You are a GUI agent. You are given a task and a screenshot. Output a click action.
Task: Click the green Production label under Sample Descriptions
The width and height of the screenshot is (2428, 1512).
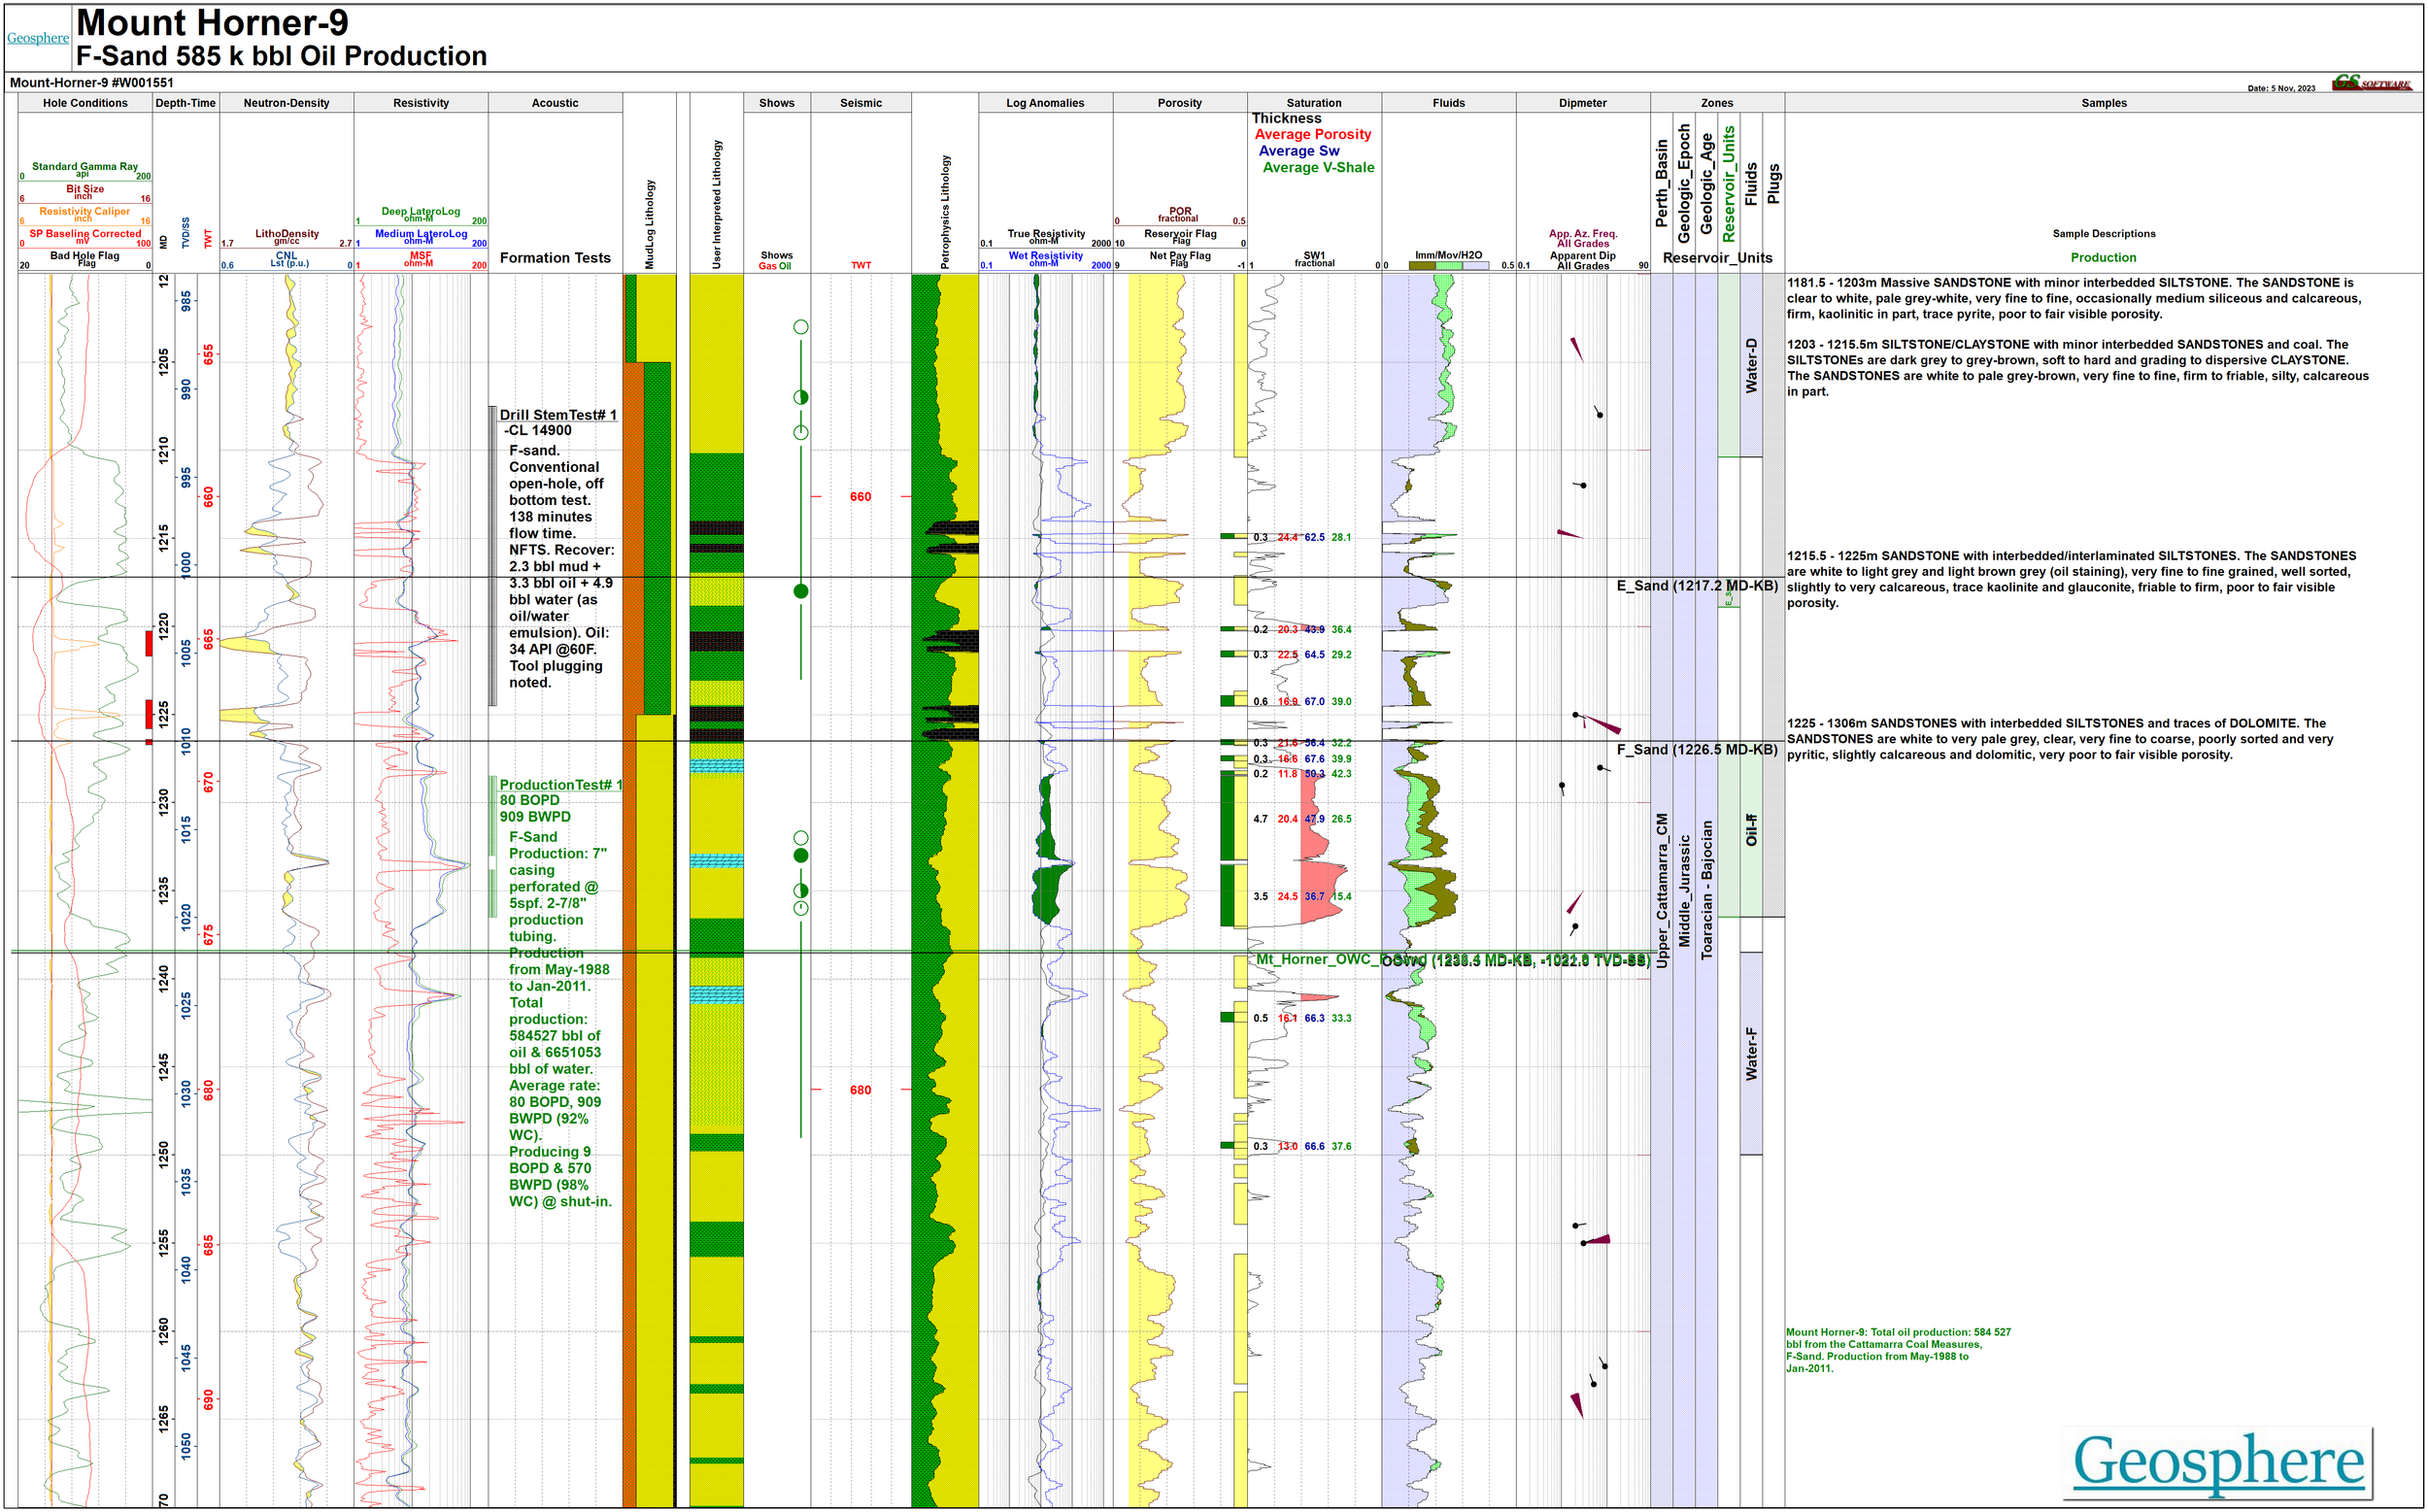point(2103,258)
